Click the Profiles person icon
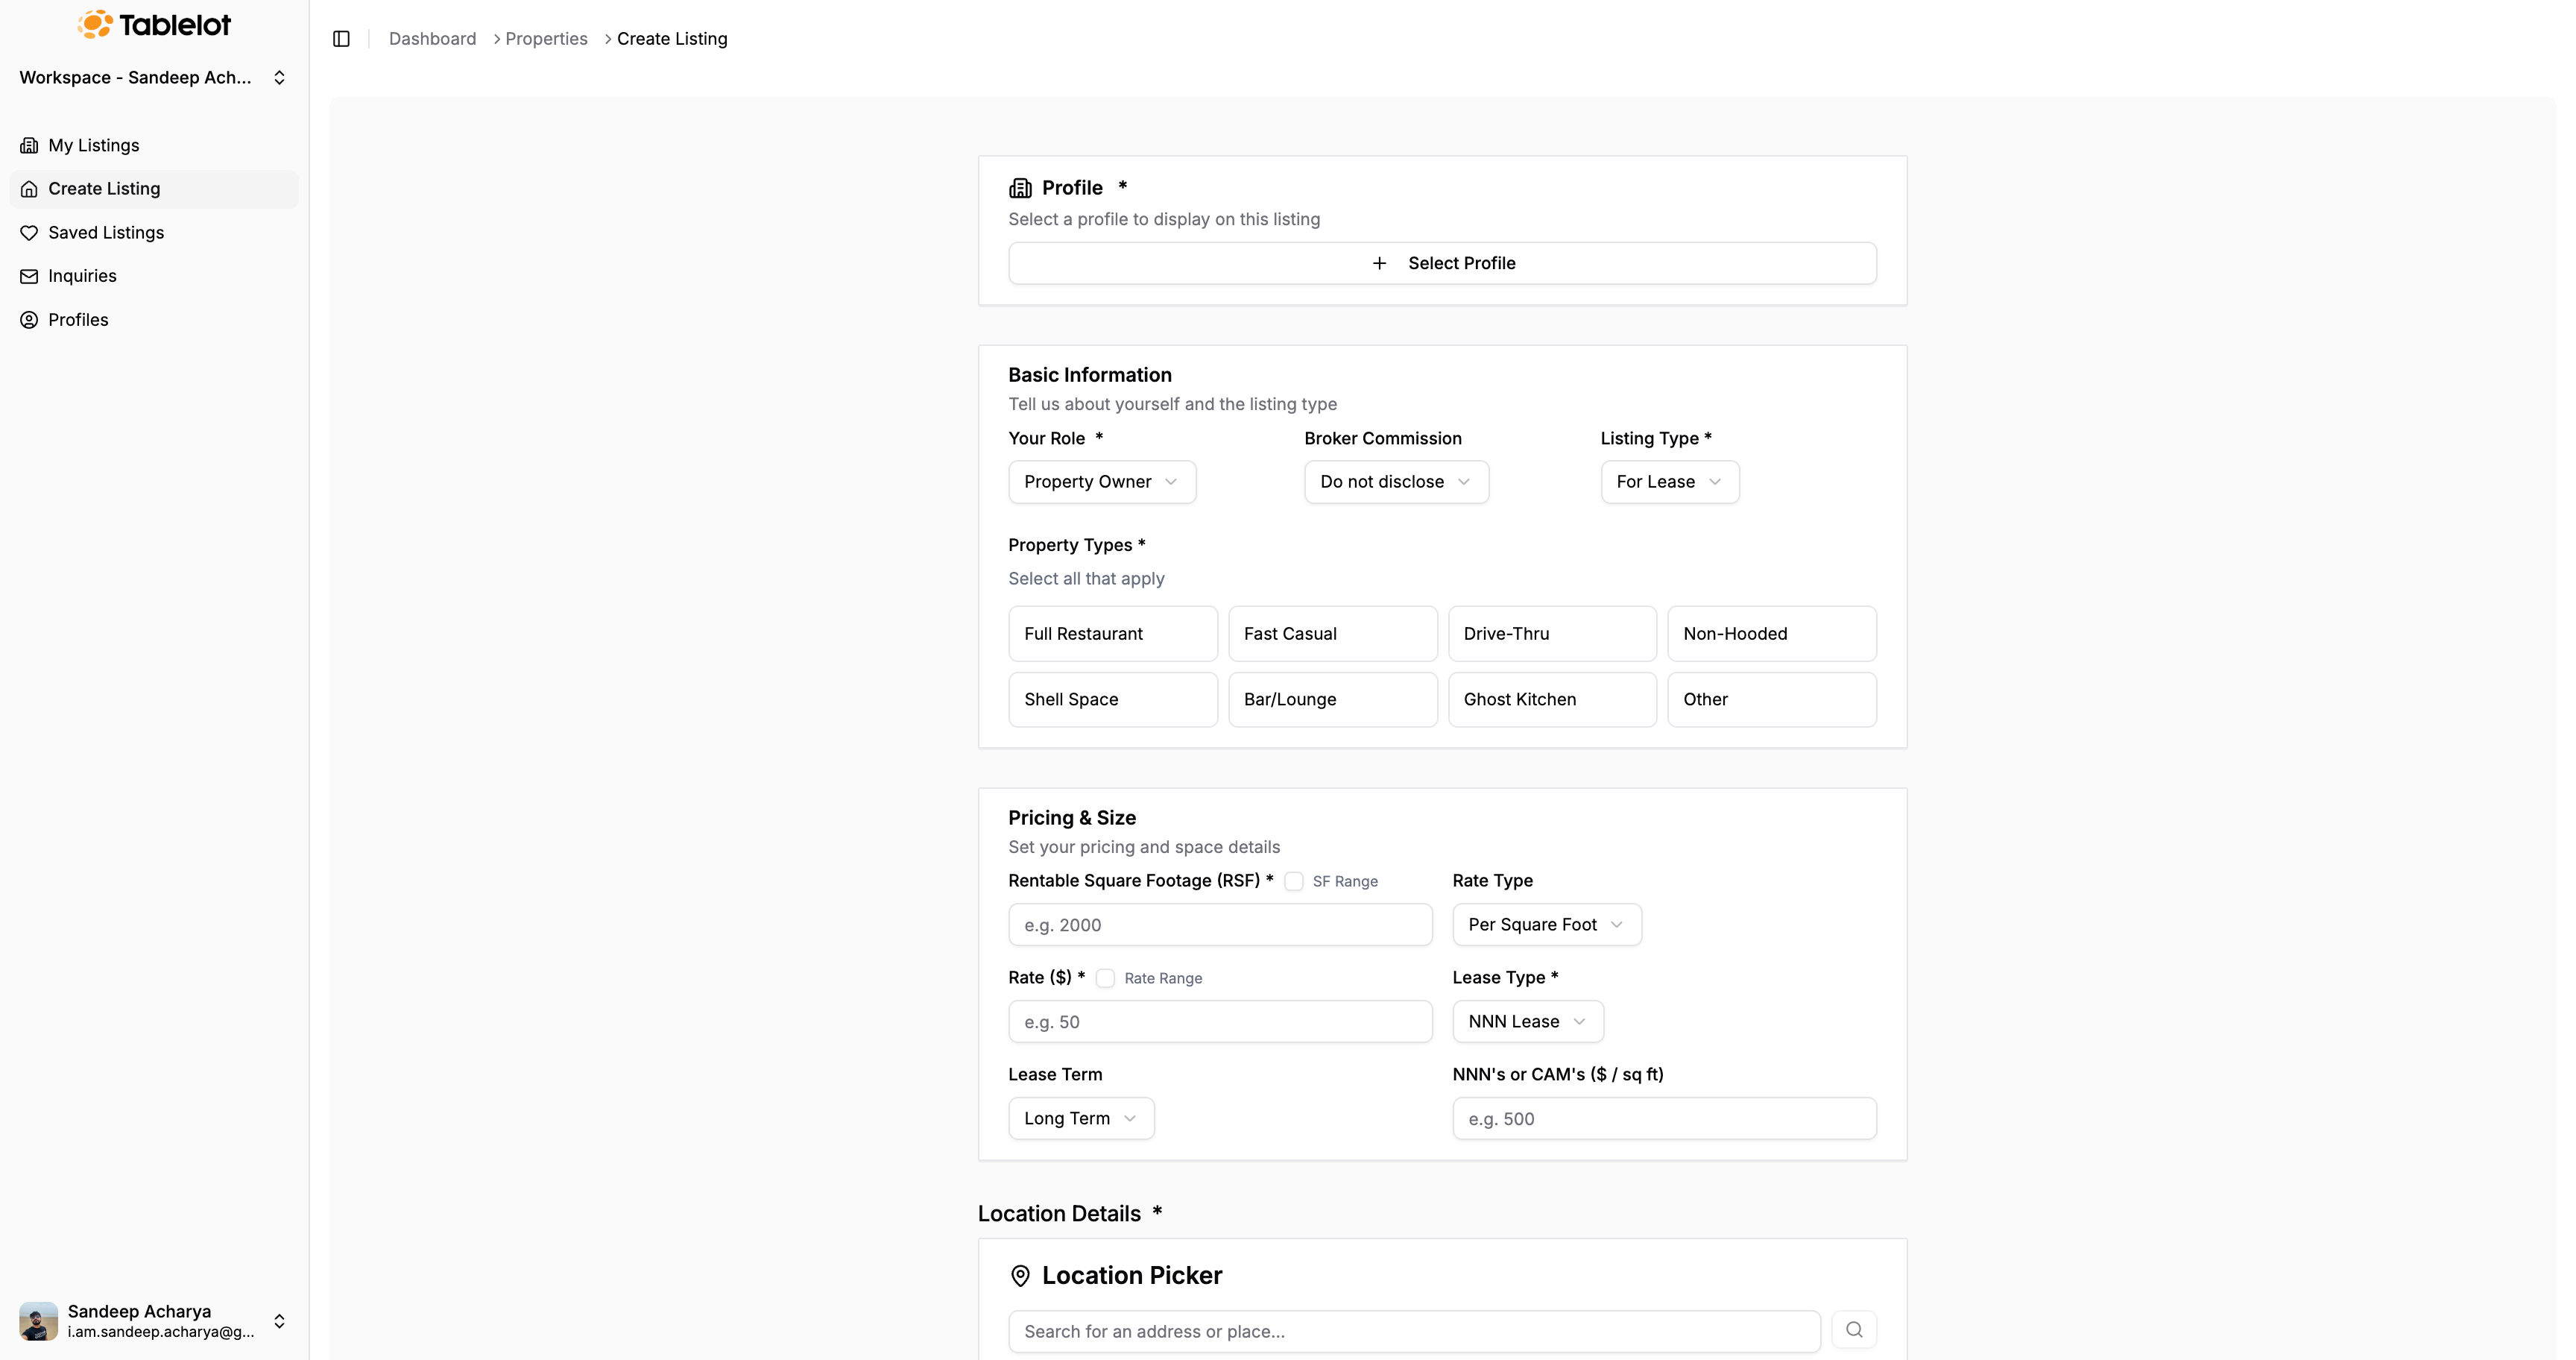The image size is (2576, 1360). tap(29, 320)
